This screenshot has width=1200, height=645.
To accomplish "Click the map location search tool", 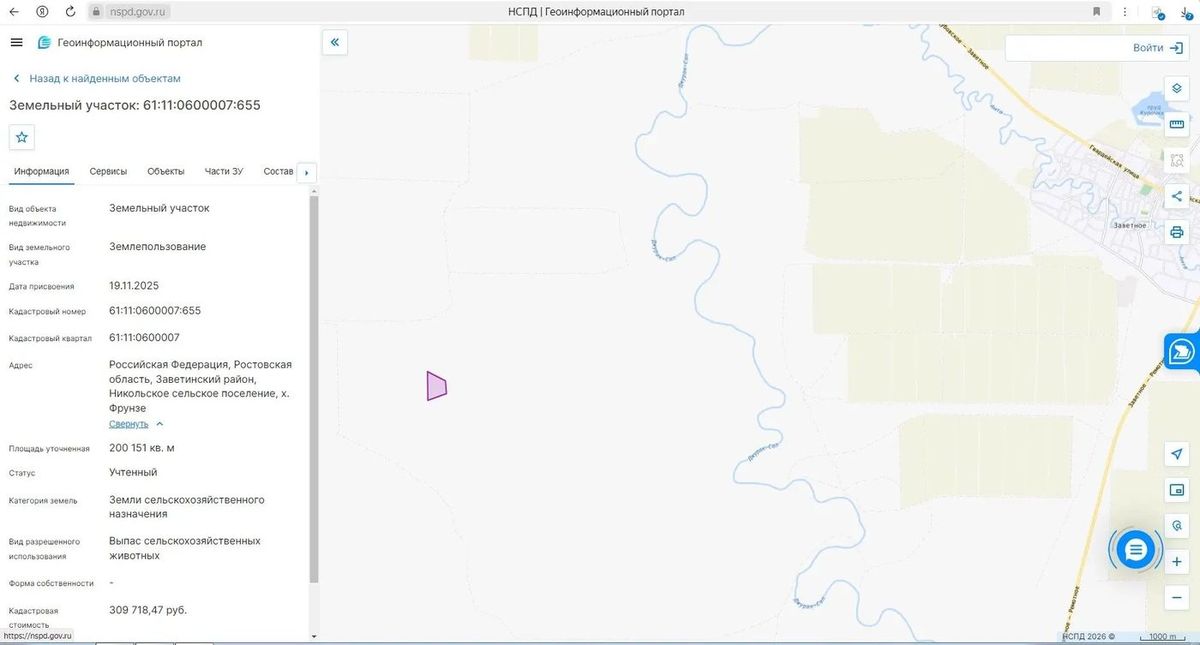I will [1177, 526].
